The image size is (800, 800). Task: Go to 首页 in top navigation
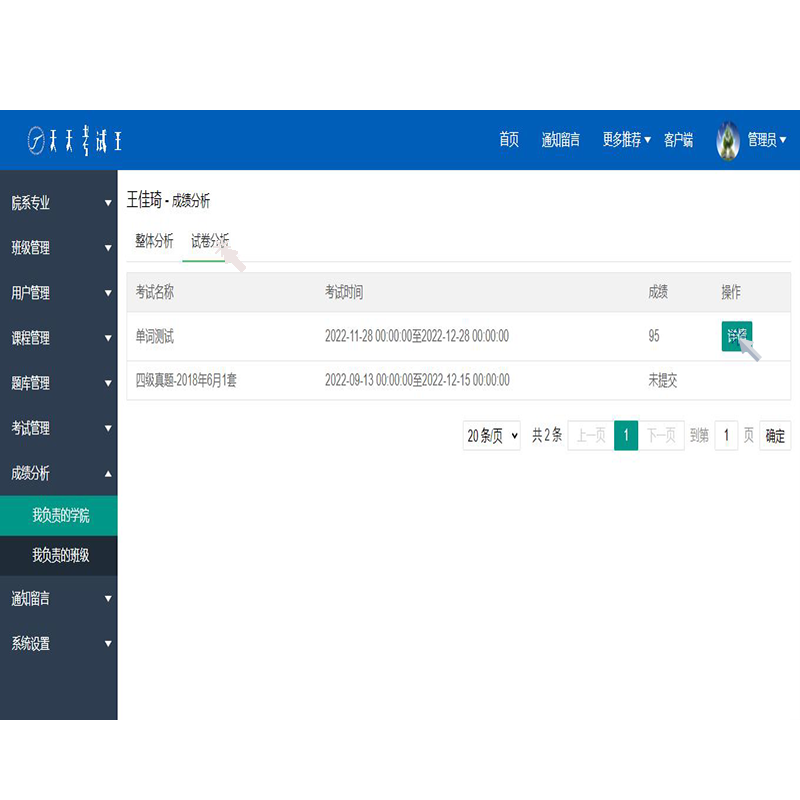(509, 139)
